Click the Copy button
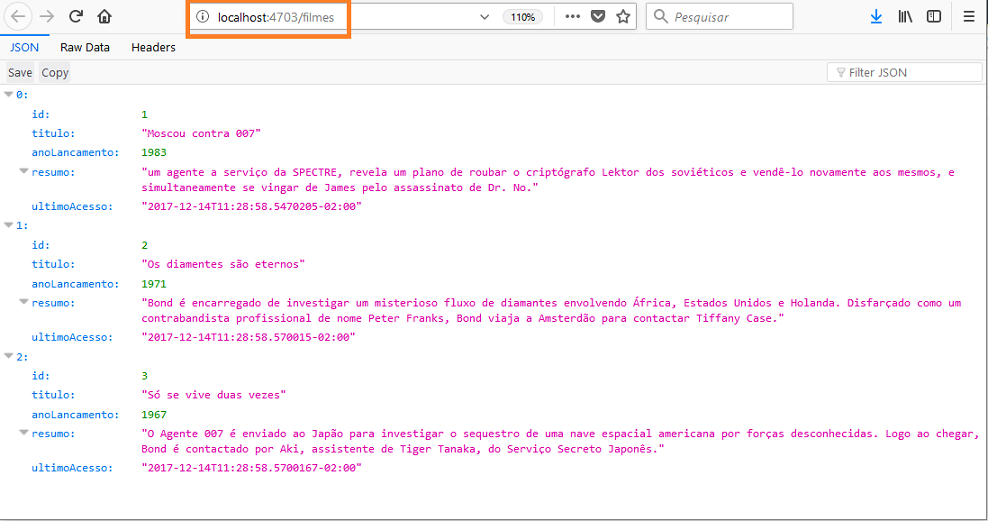988x521 pixels. pos(55,72)
